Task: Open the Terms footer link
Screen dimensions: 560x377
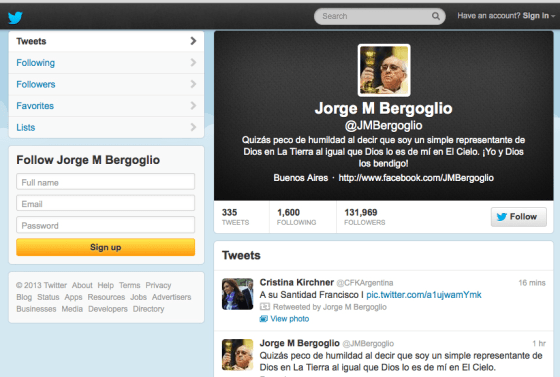Action: click(130, 285)
